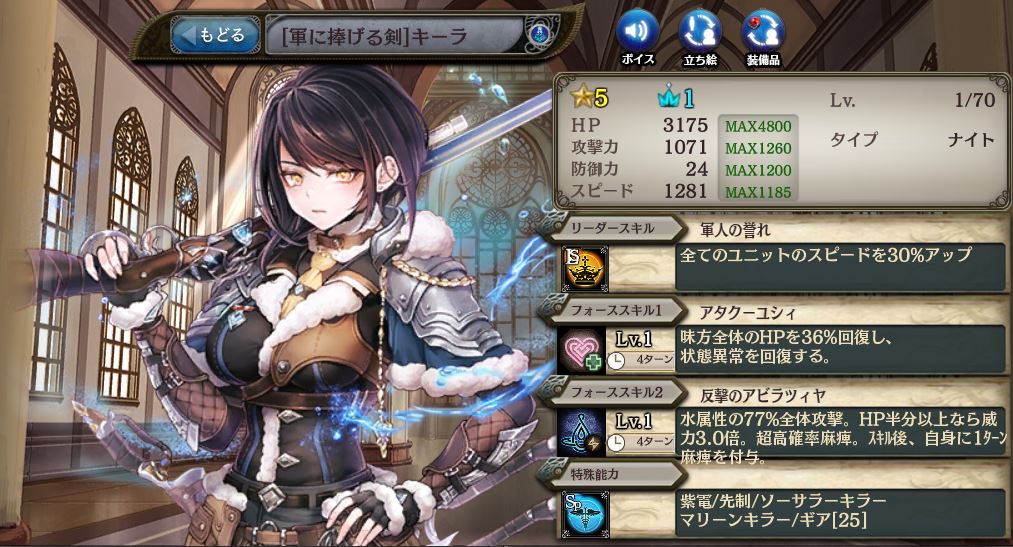Click the MAX4800 HP stat value

click(758, 126)
